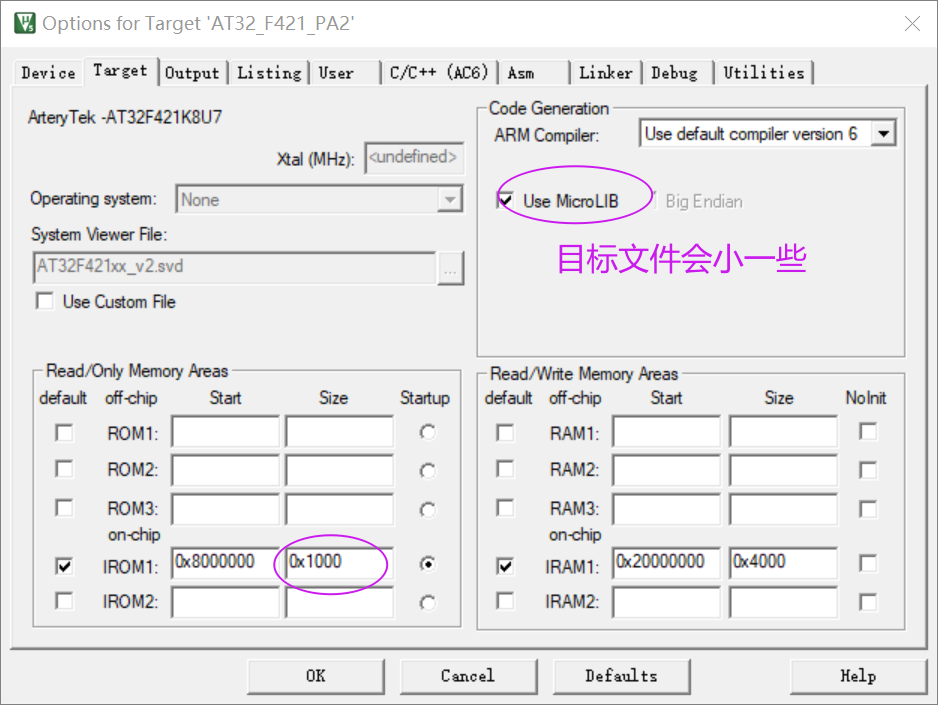Screen dimensions: 938x705
Task: Restore settings with Defaults button
Action: 622,676
